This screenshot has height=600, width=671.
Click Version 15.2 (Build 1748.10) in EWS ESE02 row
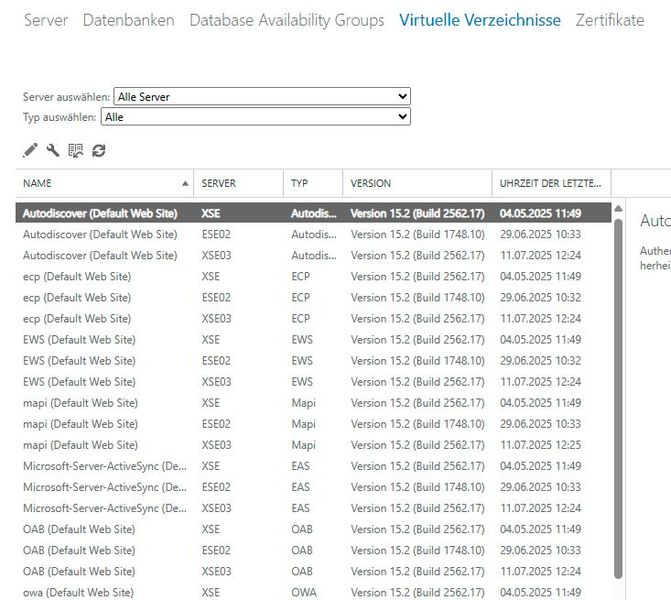point(418,360)
